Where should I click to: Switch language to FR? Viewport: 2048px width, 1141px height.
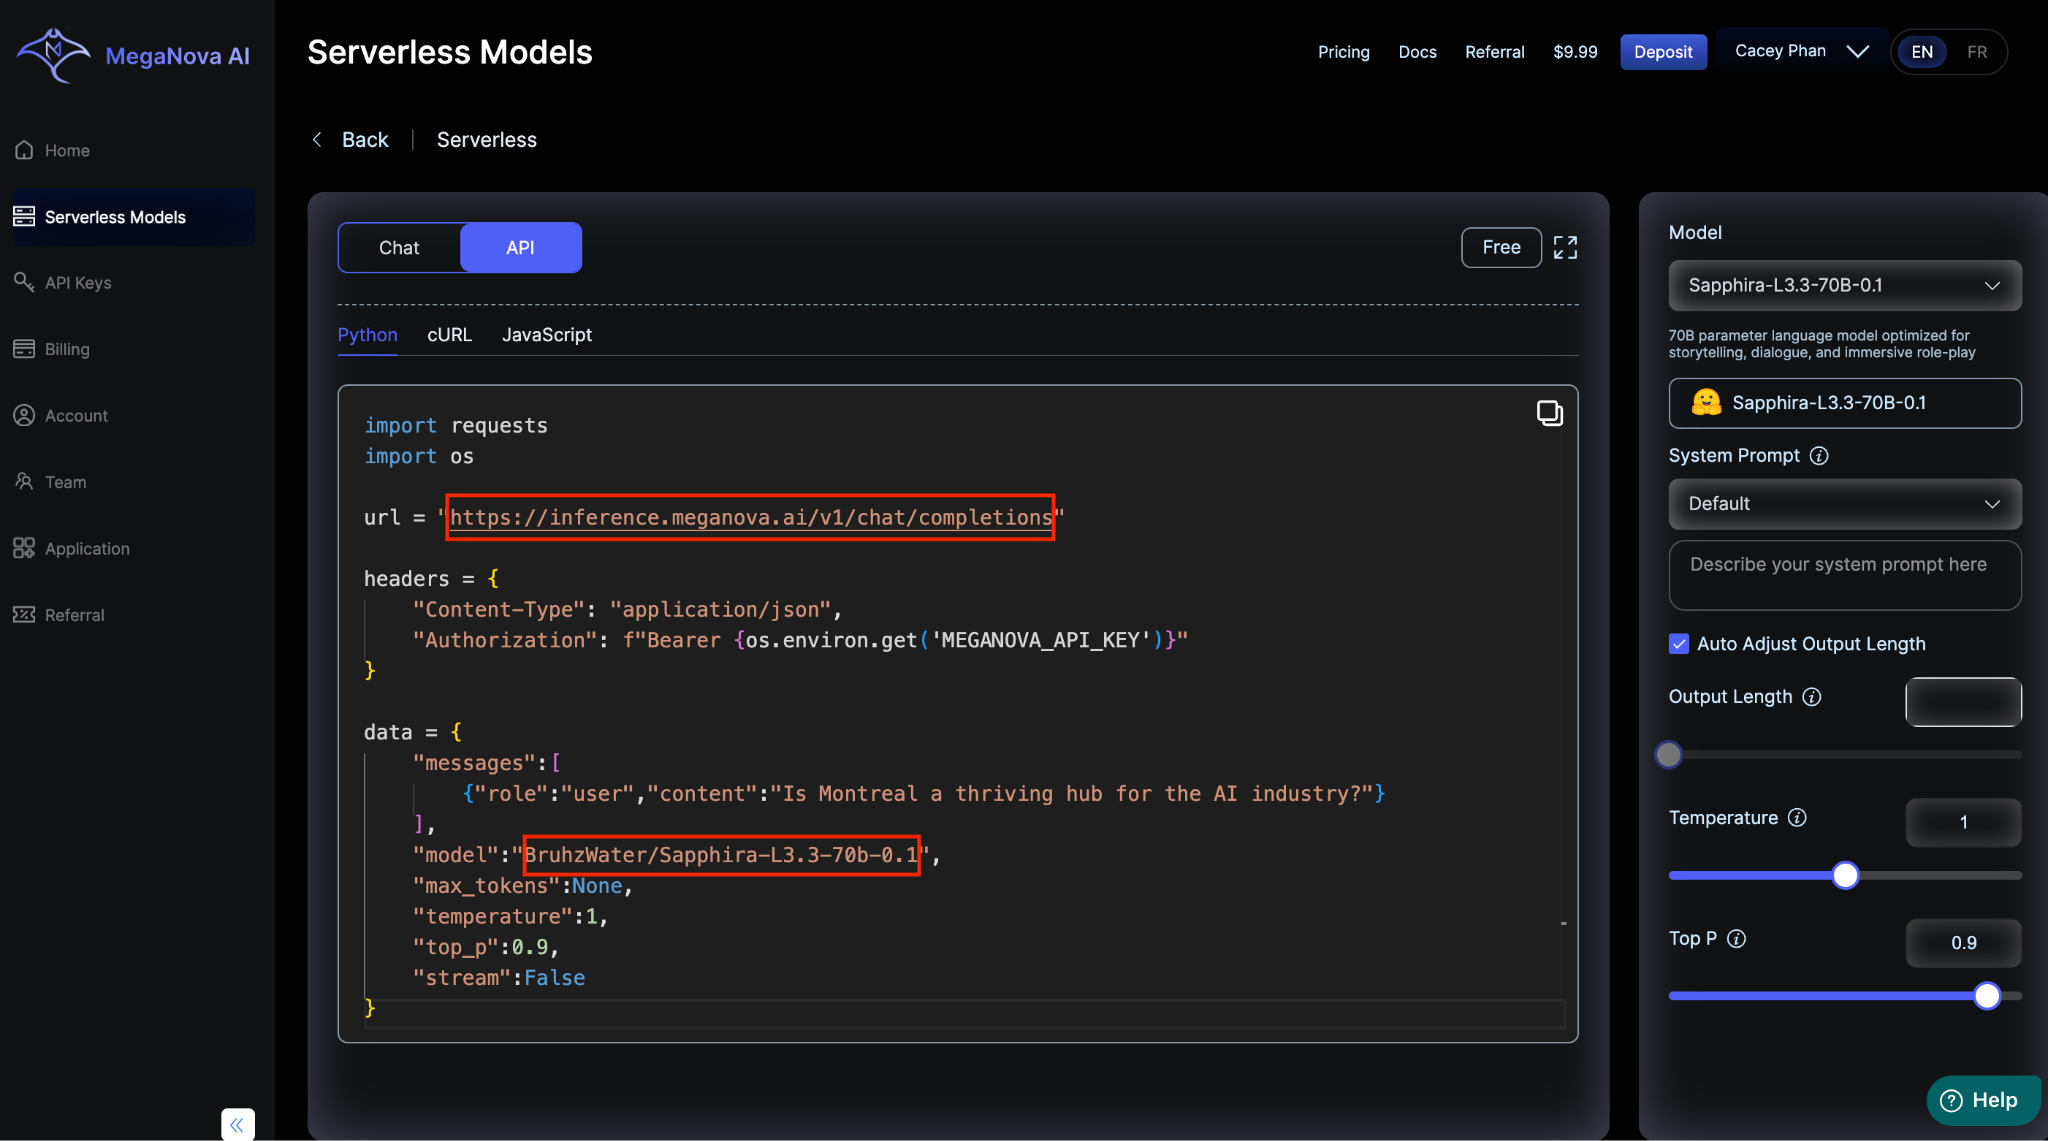[1976, 52]
